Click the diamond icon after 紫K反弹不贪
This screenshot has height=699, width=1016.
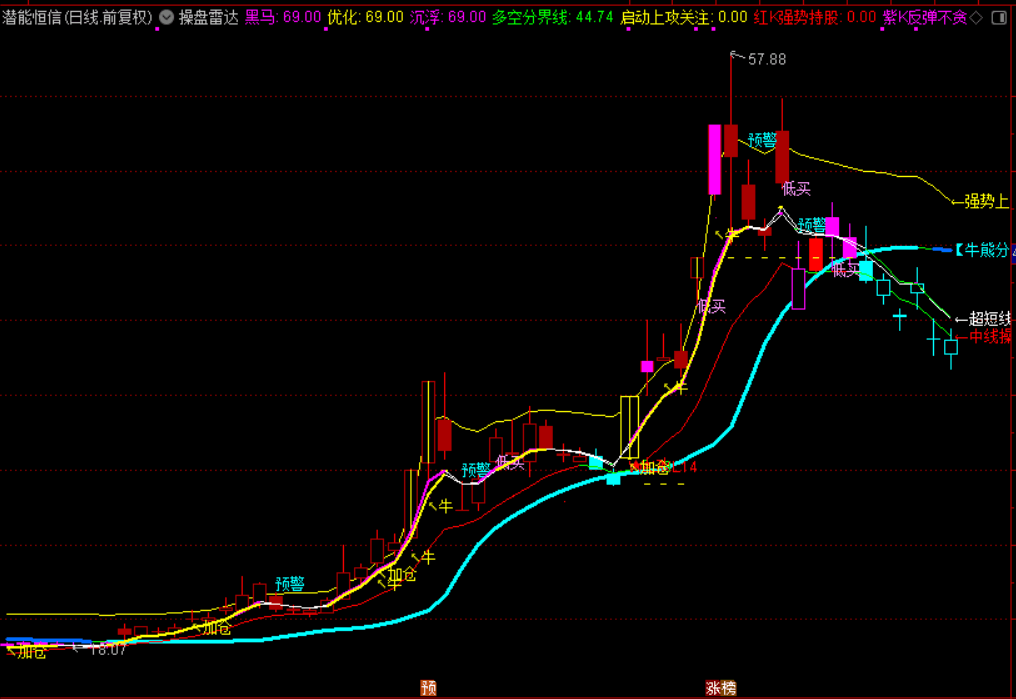(x=976, y=17)
